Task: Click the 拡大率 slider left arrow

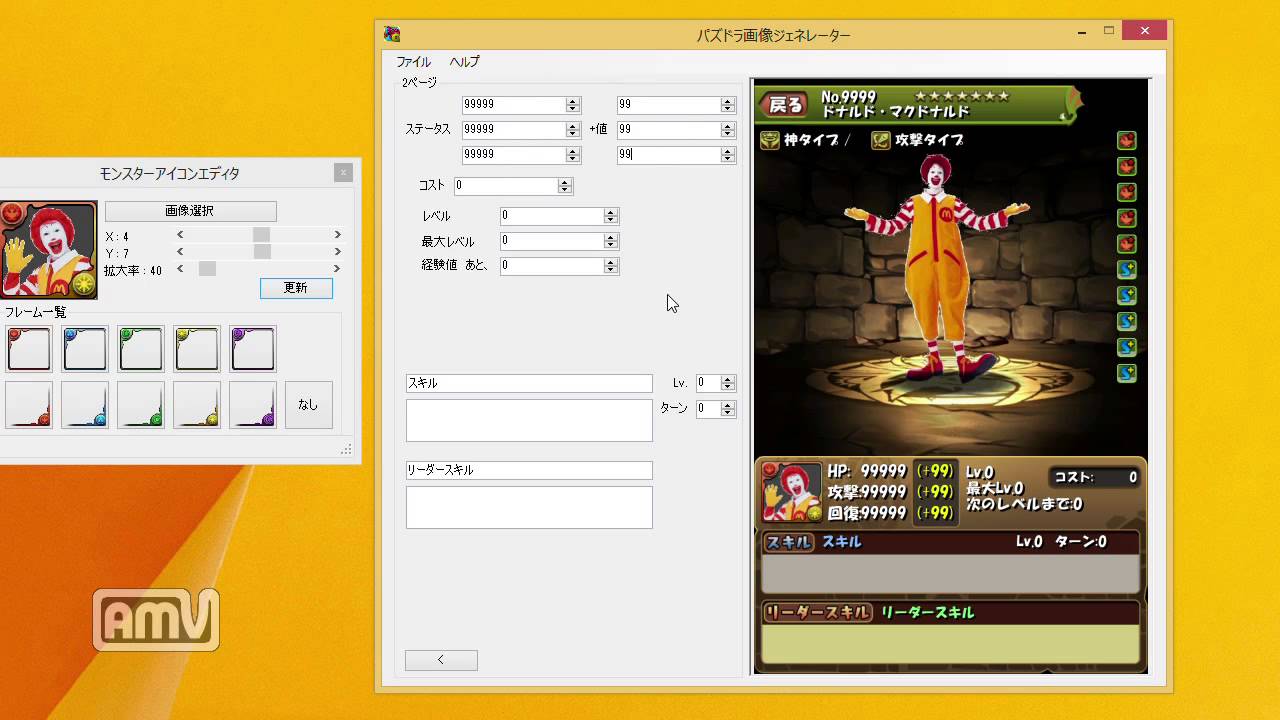Action: [x=180, y=269]
